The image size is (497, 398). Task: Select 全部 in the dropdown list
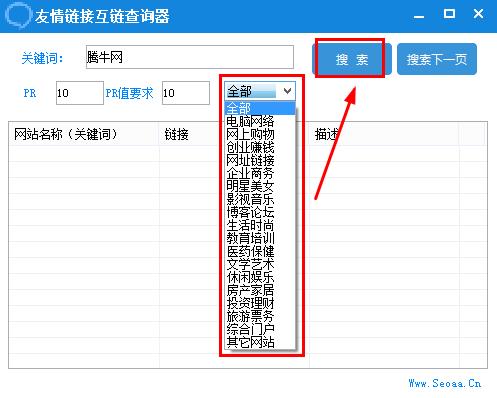260,108
